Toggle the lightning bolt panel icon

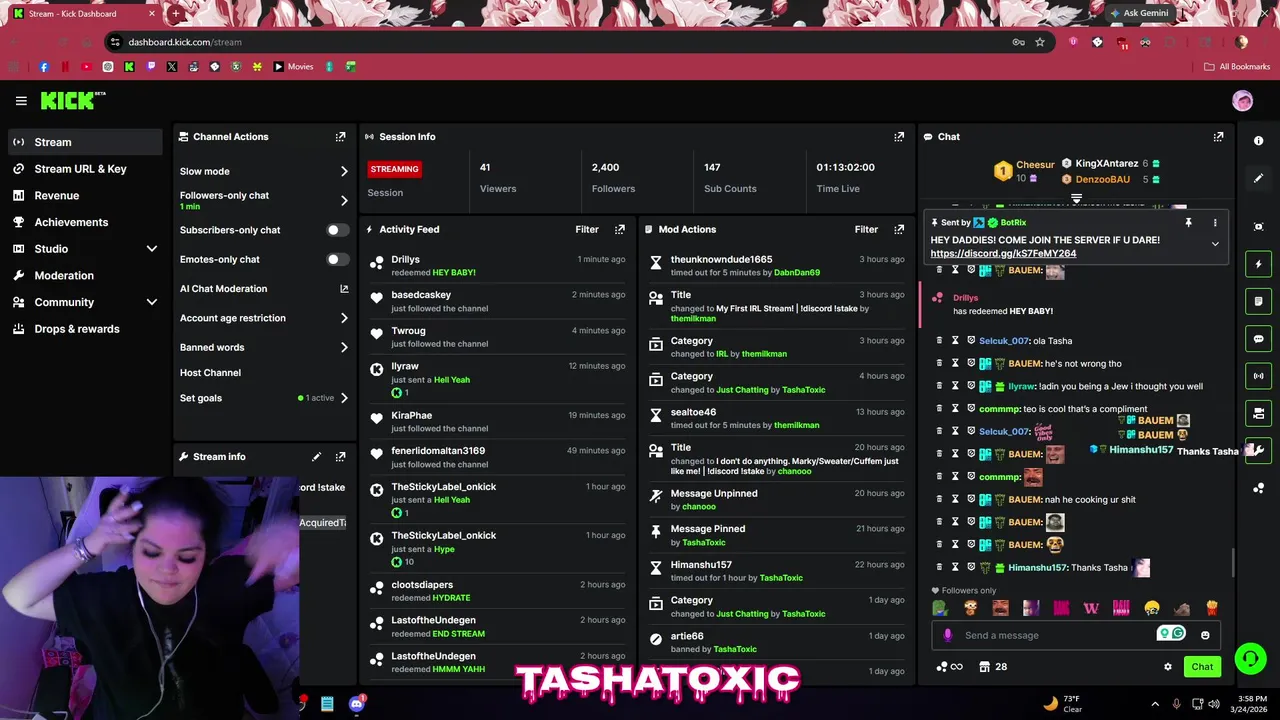click(1258, 264)
